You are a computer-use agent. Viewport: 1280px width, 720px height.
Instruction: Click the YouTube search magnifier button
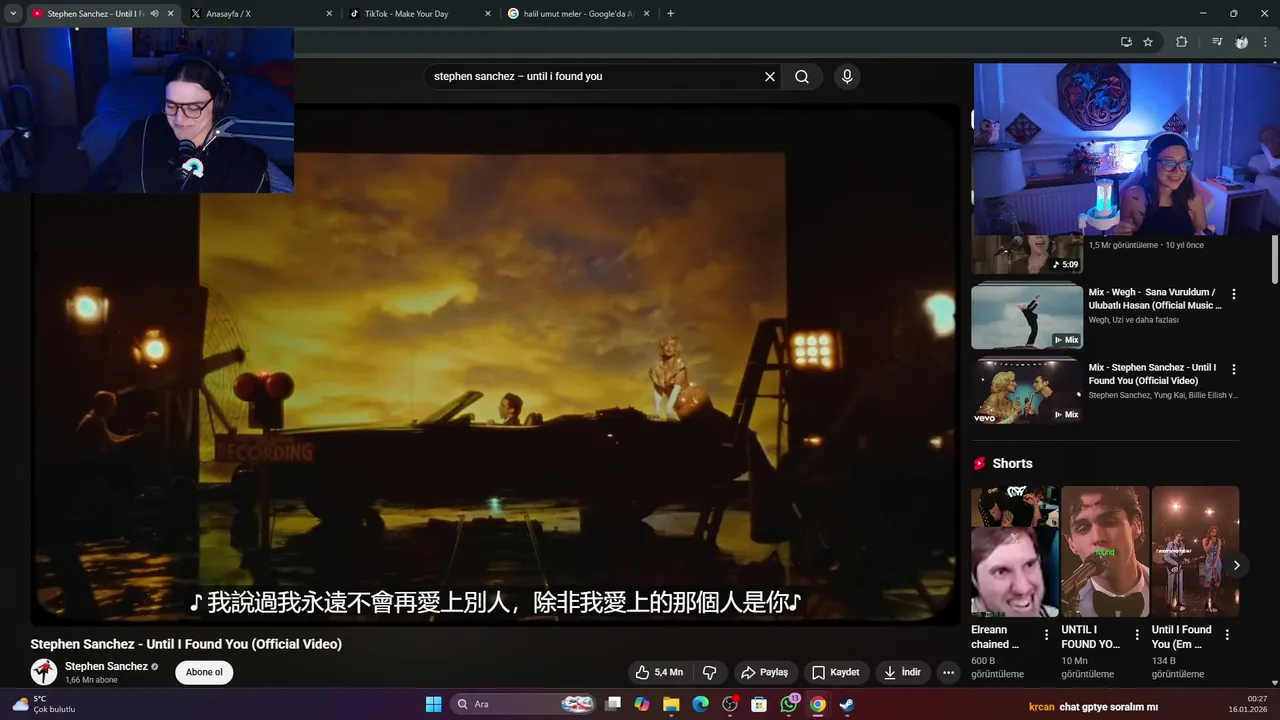coord(802,76)
